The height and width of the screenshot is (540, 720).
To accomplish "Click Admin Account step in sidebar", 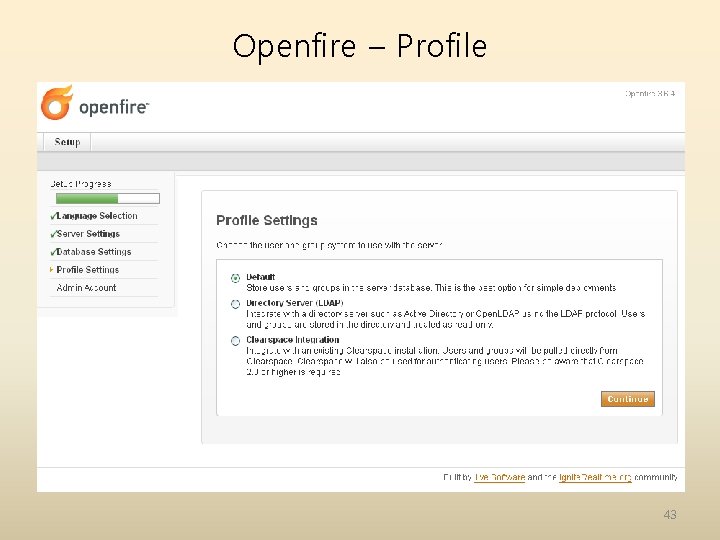I will tap(86, 287).
